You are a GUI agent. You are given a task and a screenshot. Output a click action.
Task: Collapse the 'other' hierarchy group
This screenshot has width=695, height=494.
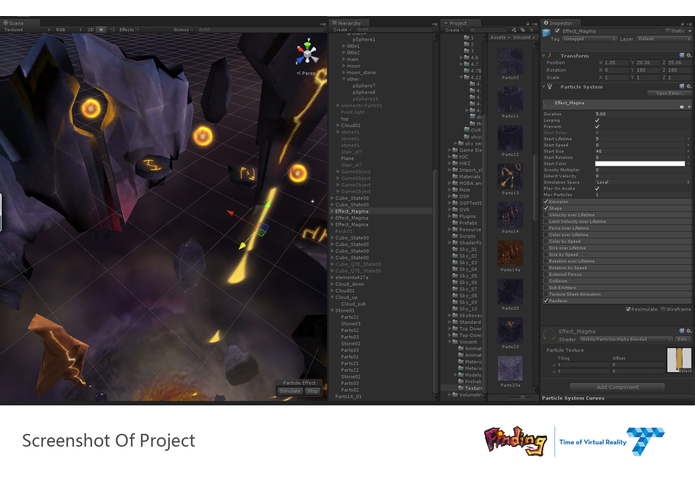(344, 79)
